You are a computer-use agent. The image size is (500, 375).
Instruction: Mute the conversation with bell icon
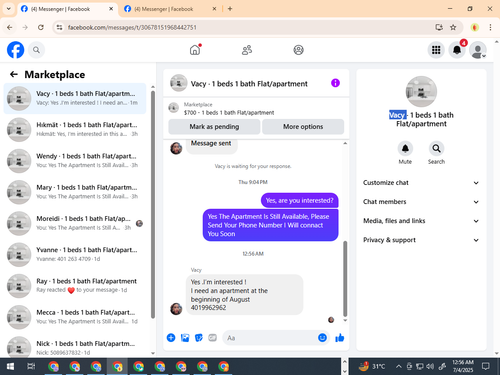pos(405,148)
